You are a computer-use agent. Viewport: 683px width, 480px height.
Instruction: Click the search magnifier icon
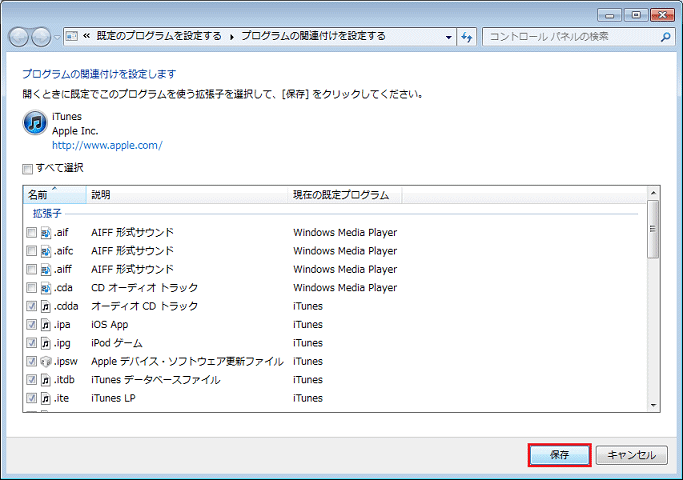(x=665, y=37)
